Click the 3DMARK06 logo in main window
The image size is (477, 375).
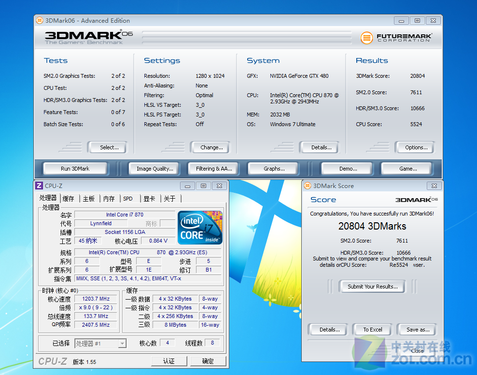89,38
